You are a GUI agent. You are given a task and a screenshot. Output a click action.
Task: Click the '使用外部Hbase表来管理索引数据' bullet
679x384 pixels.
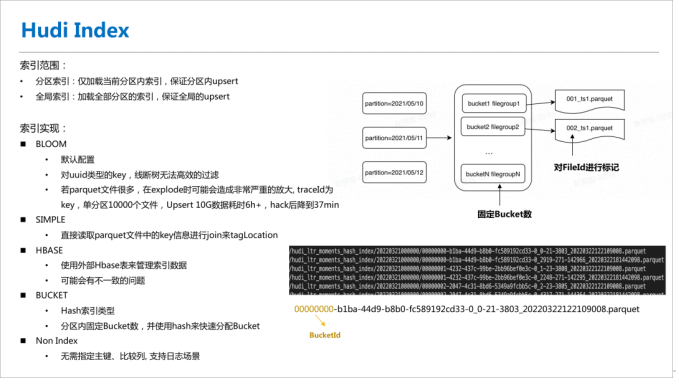[123, 265]
